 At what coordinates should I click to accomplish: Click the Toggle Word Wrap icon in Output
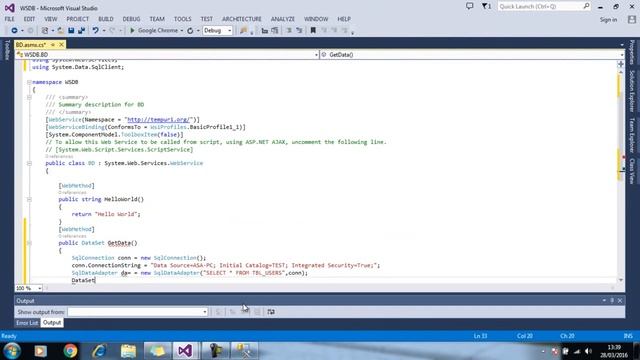[271, 312]
